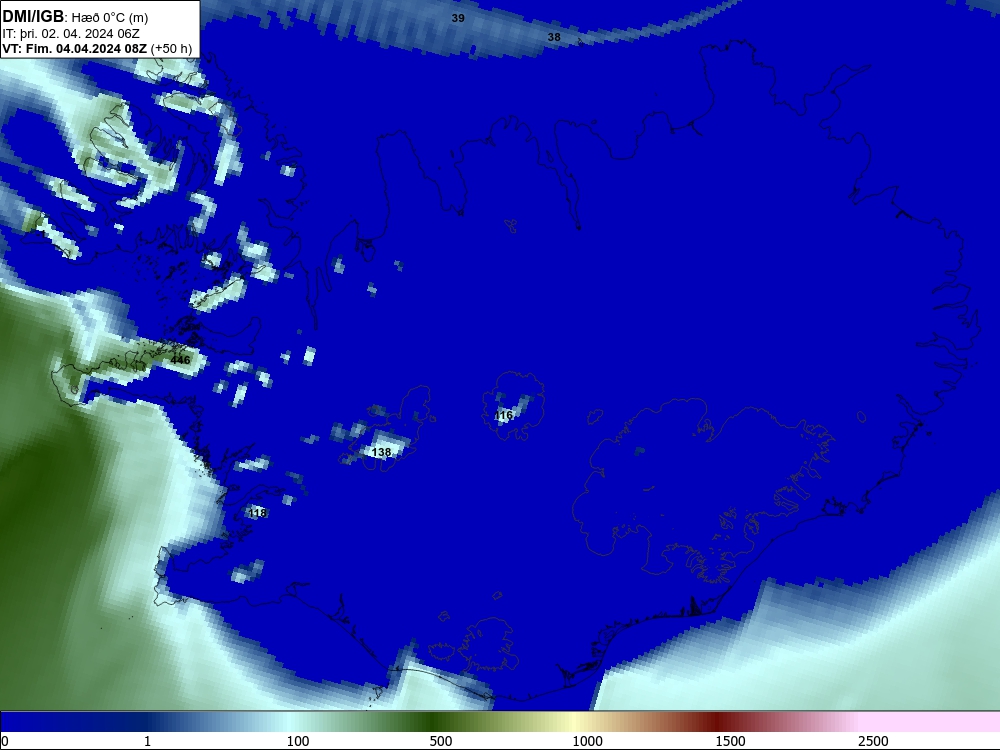Click the color scale label 100
This screenshot has width=1000, height=750.
click(x=298, y=741)
